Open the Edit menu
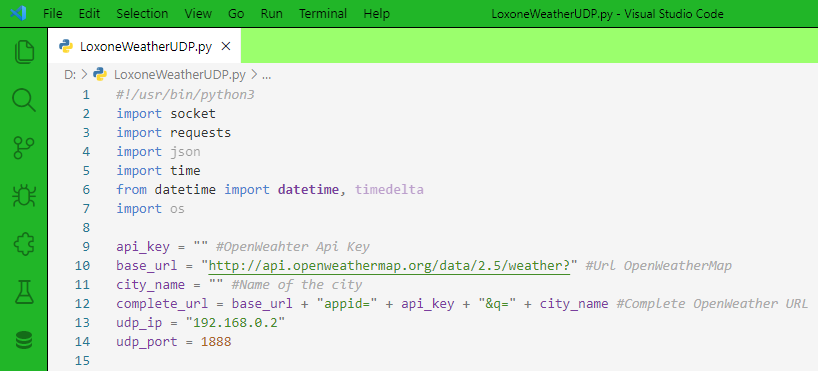This screenshot has width=818, height=371. click(x=89, y=14)
